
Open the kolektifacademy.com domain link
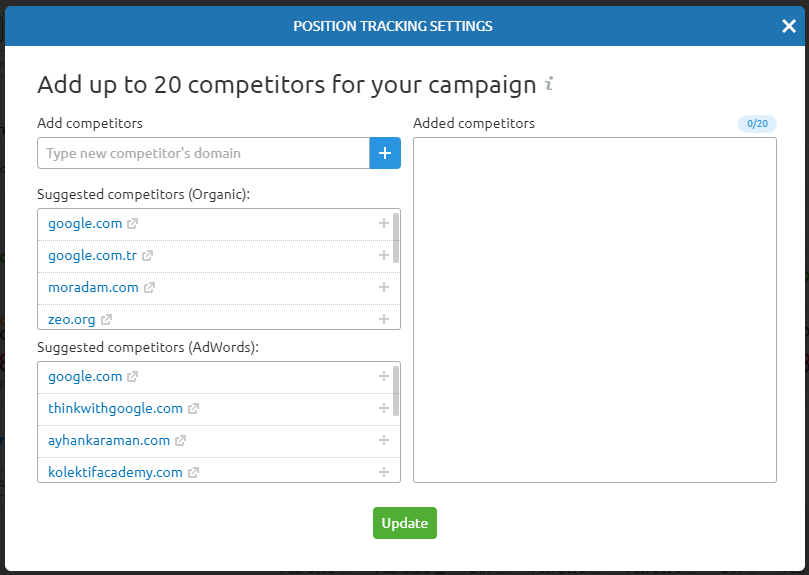pyautogui.click(x=115, y=472)
